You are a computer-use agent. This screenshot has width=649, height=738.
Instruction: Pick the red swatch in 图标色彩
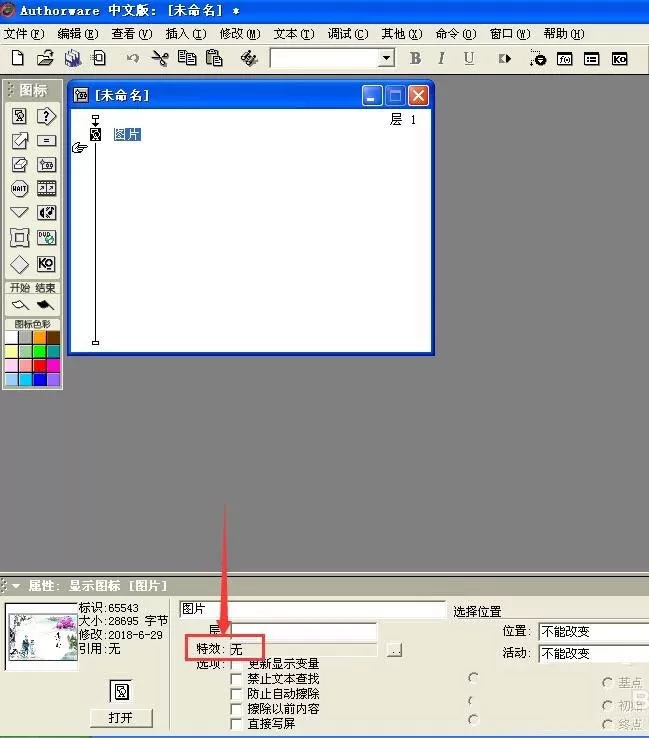tap(40, 365)
